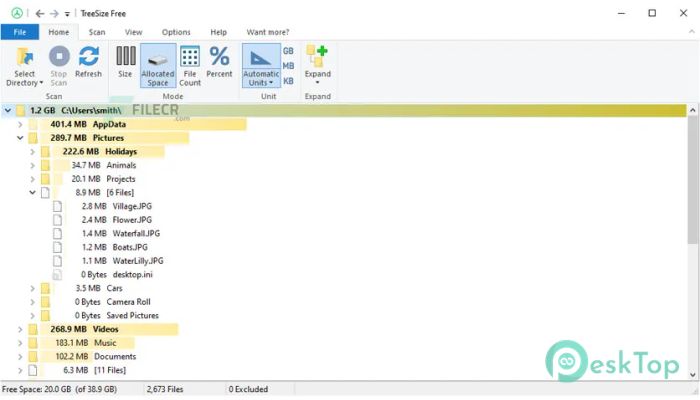The image size is (700, 400).
Task: Click the Documents folder icon
Action: [33, 357]
